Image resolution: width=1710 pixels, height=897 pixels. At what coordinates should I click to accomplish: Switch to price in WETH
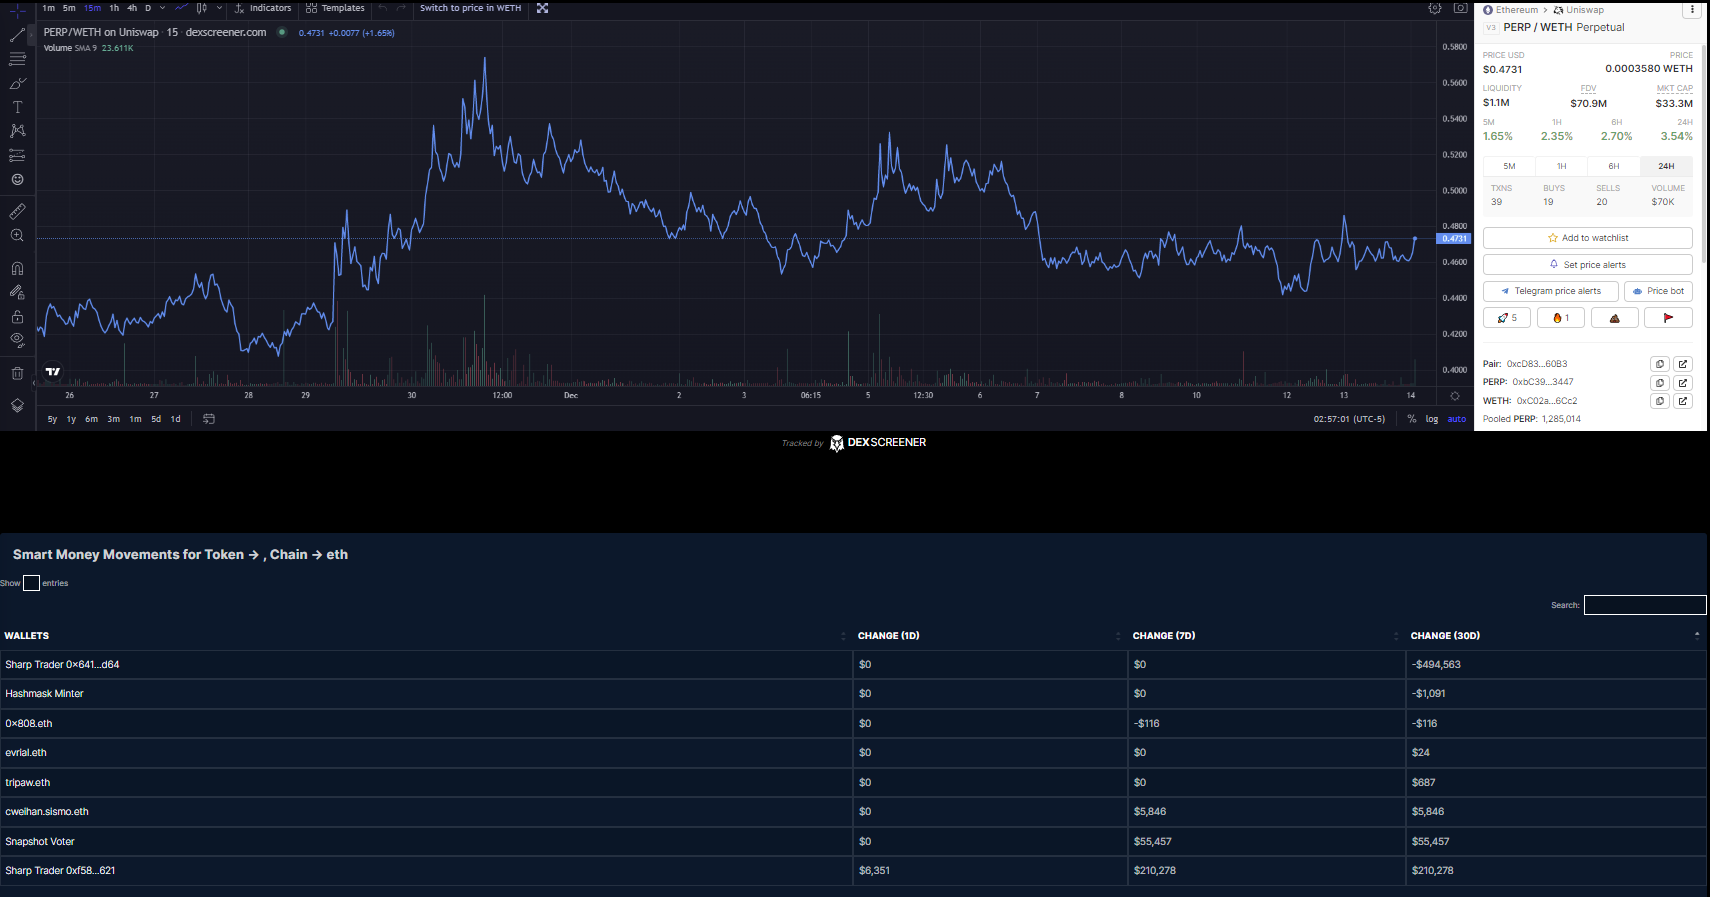(x=470, y=8)
